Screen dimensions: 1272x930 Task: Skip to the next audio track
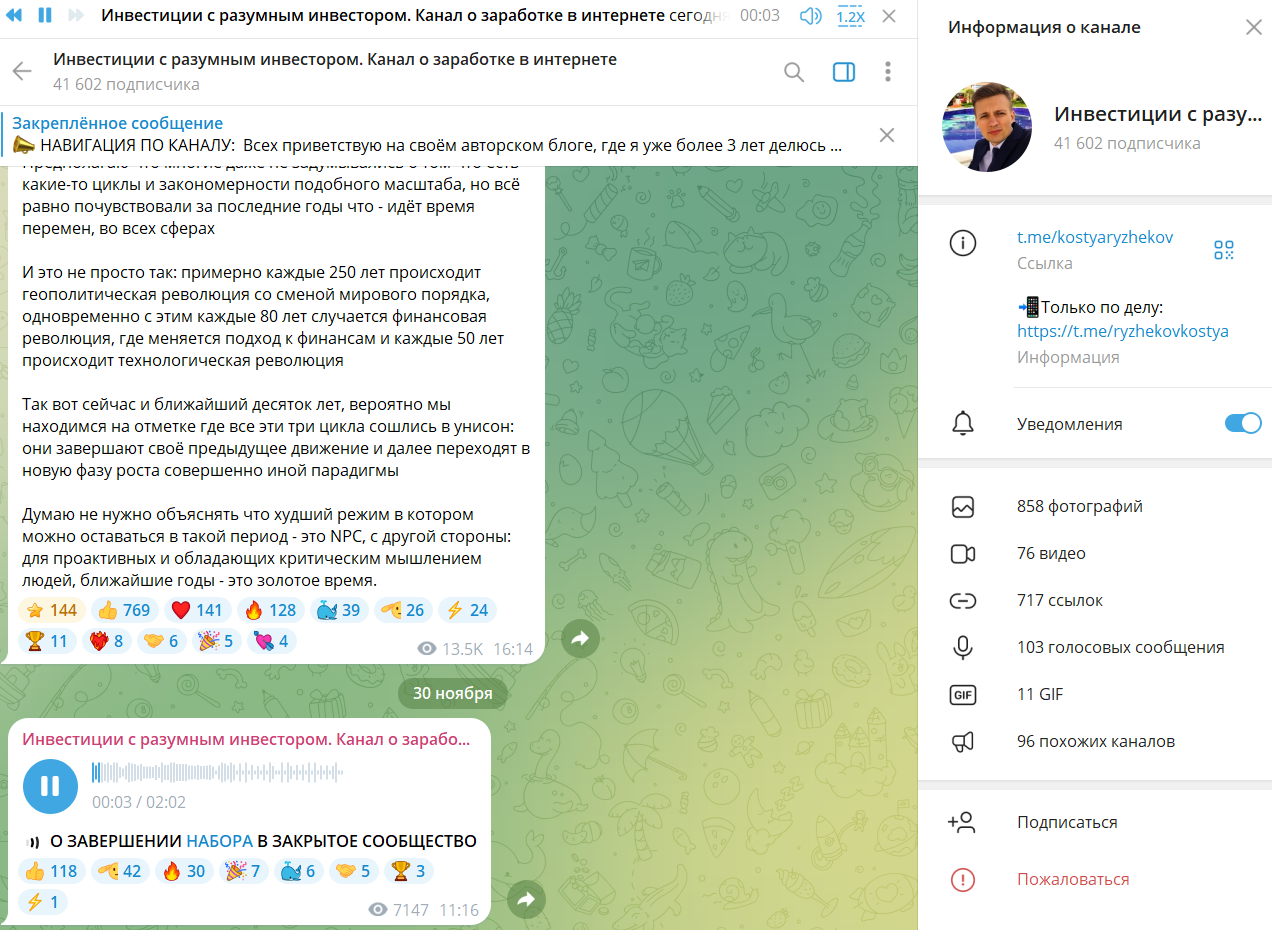coord(76,15)
